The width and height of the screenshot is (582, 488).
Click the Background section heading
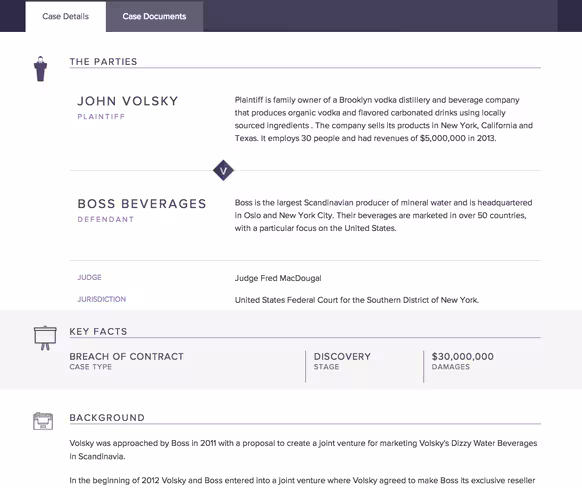tap(107, 417)
